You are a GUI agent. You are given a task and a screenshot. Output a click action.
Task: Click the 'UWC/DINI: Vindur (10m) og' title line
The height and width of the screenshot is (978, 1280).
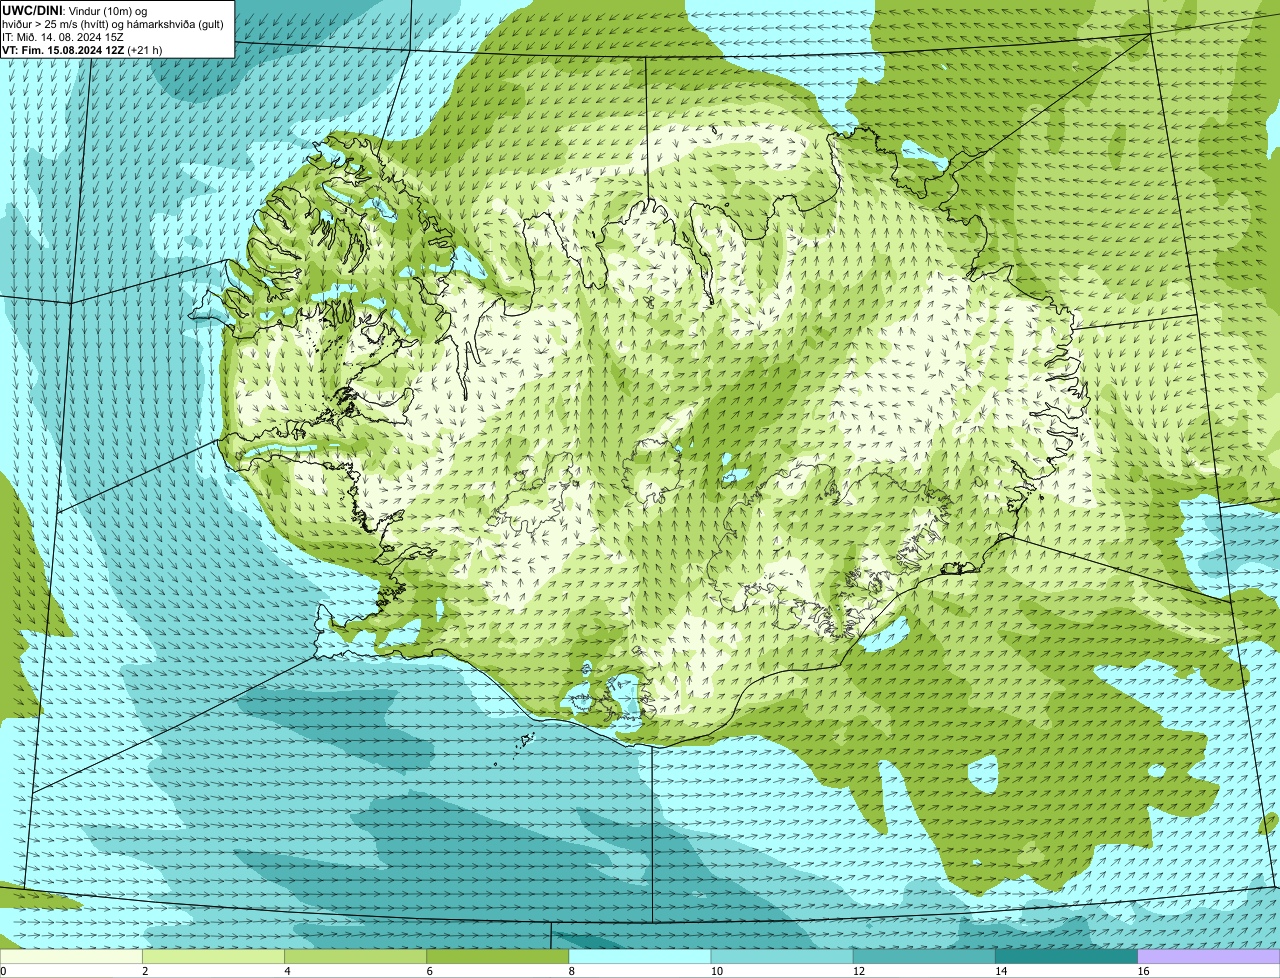pyautogui.click(x=75, y=10)
